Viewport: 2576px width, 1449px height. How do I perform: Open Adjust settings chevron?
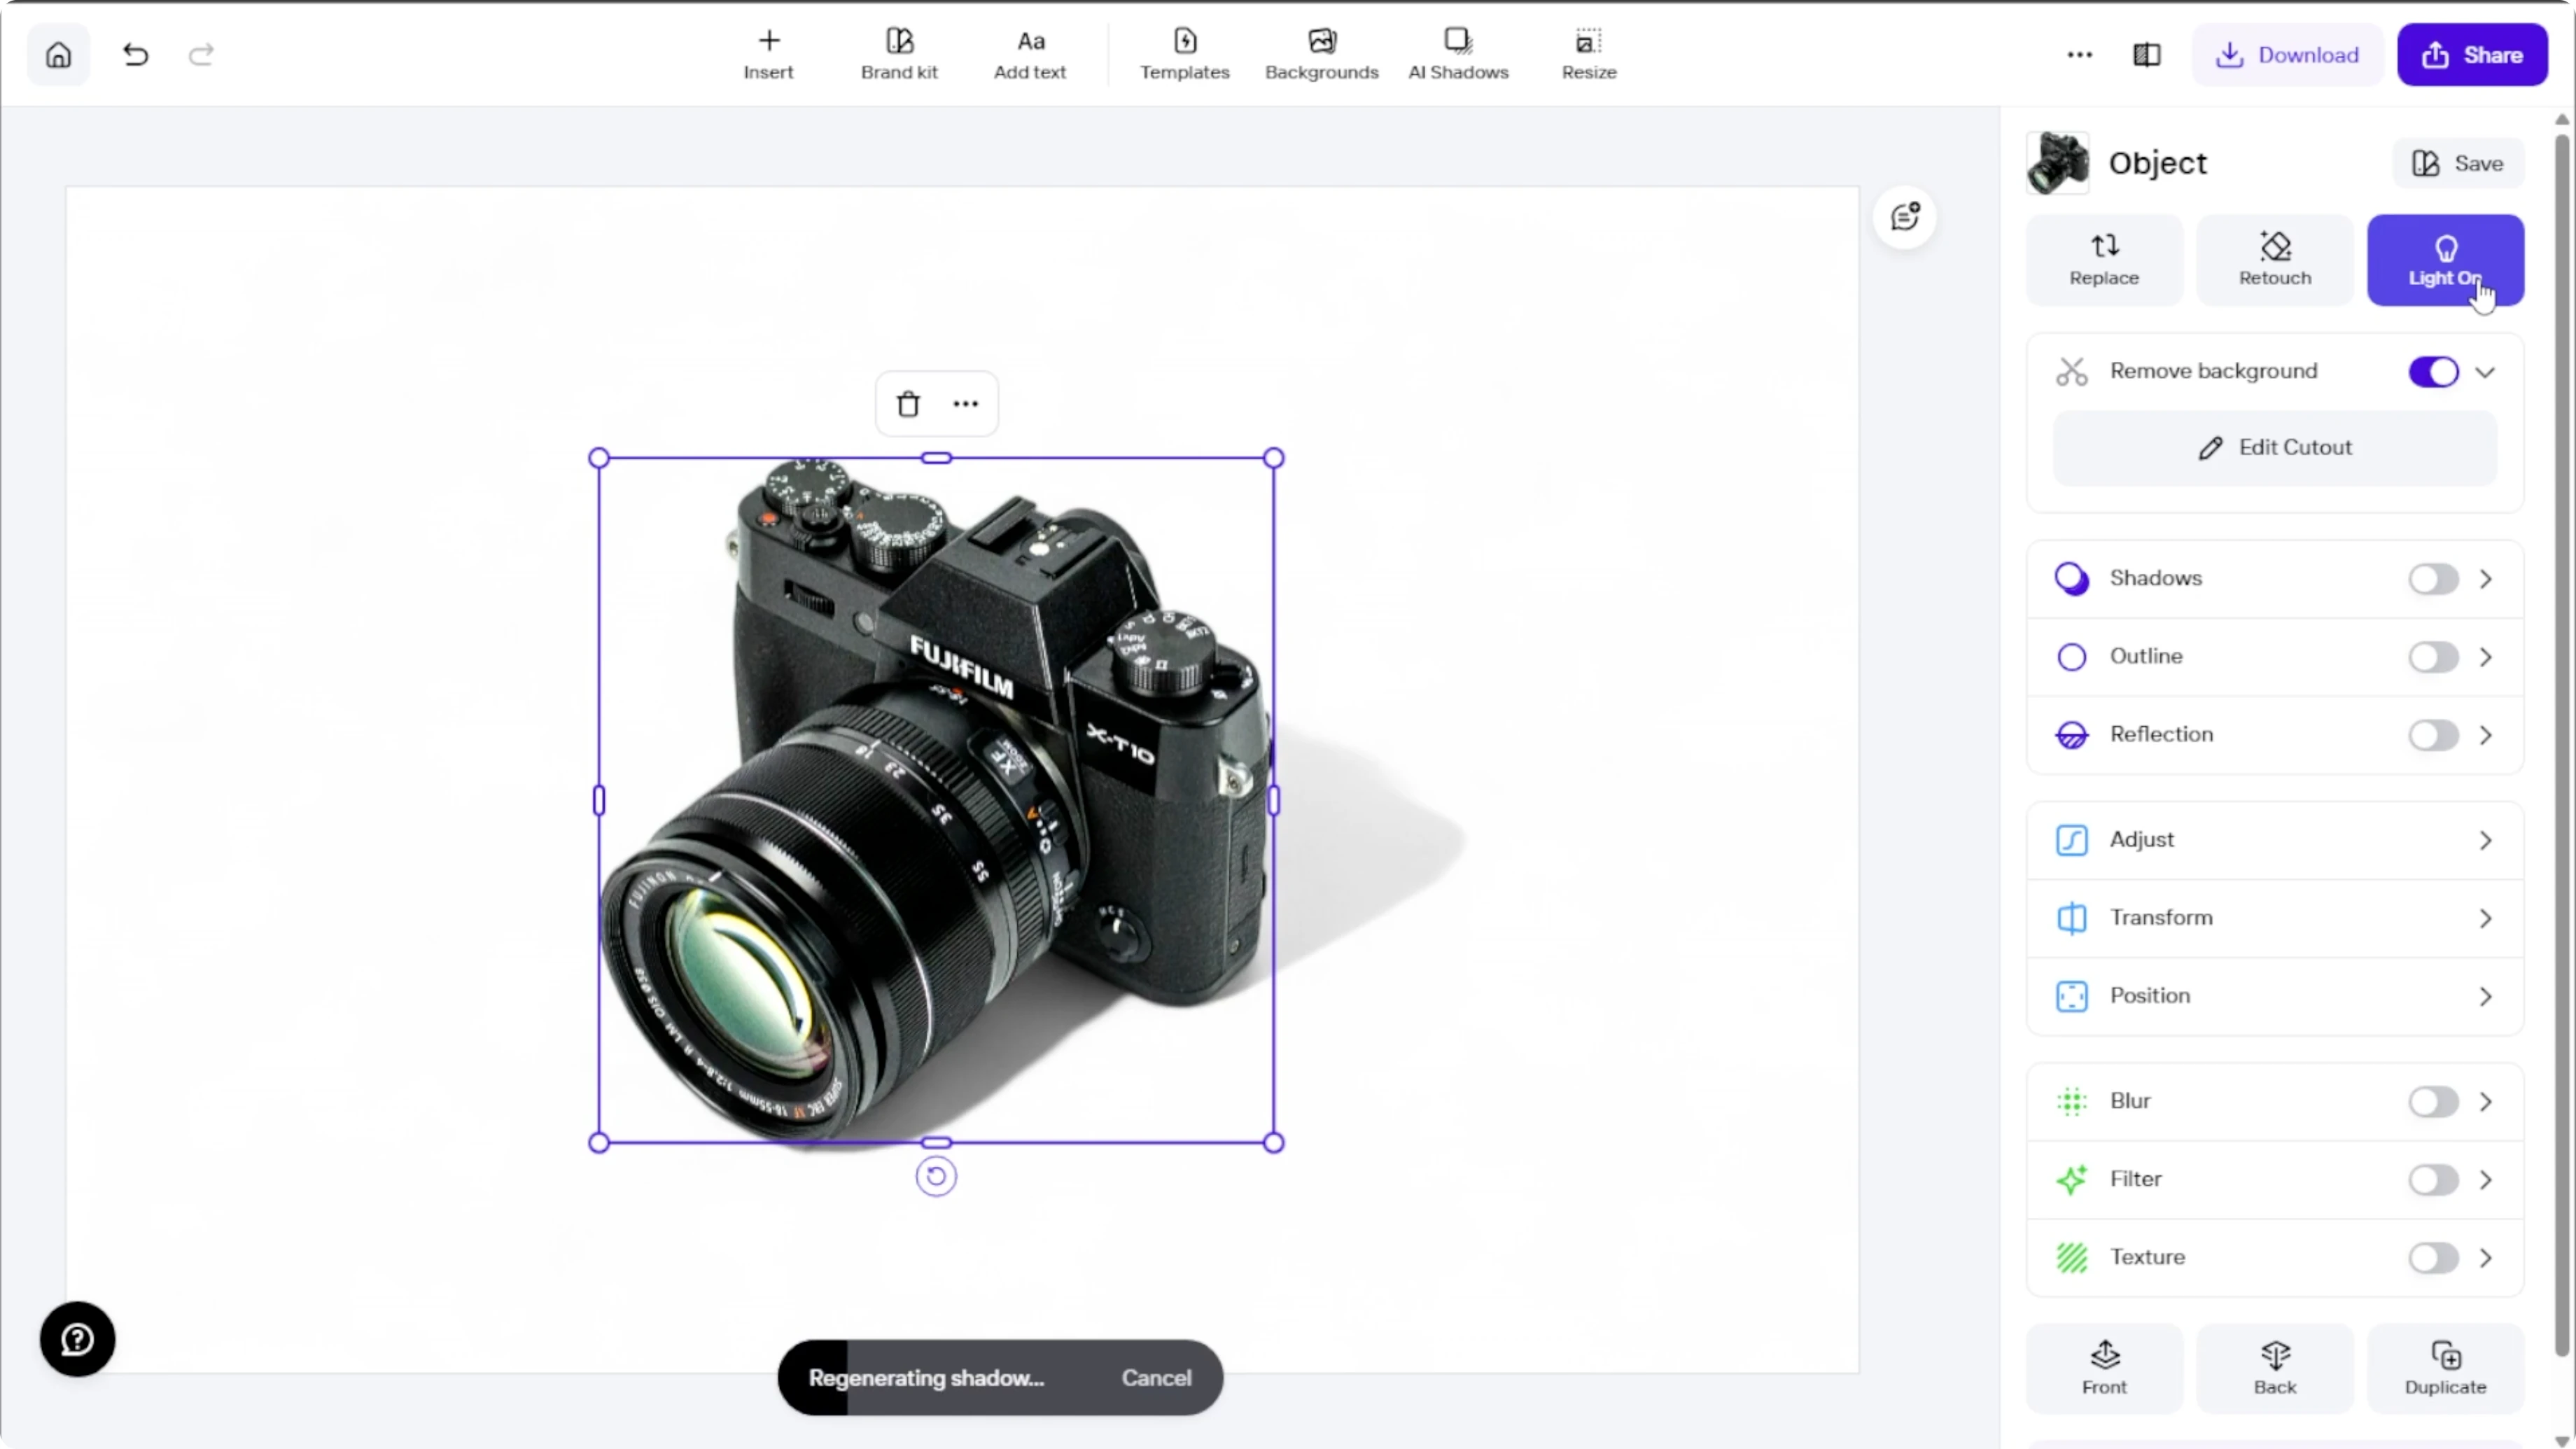pos(2486,840)
